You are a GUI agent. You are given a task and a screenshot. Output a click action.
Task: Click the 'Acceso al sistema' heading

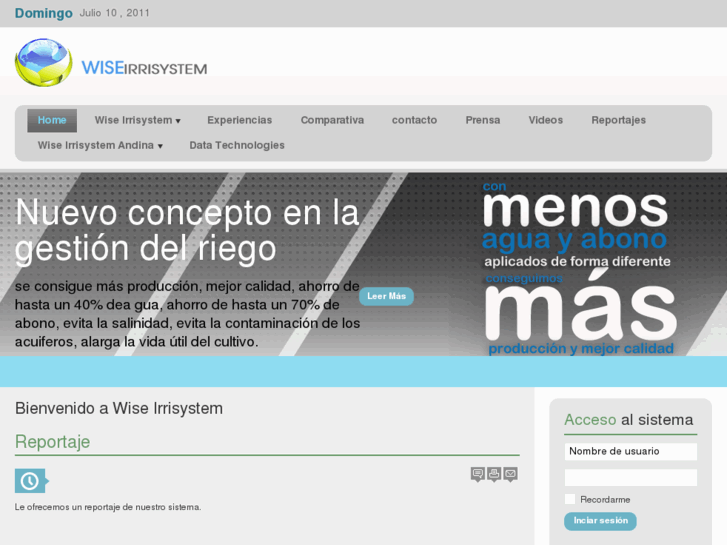click(x=628, y=420)
